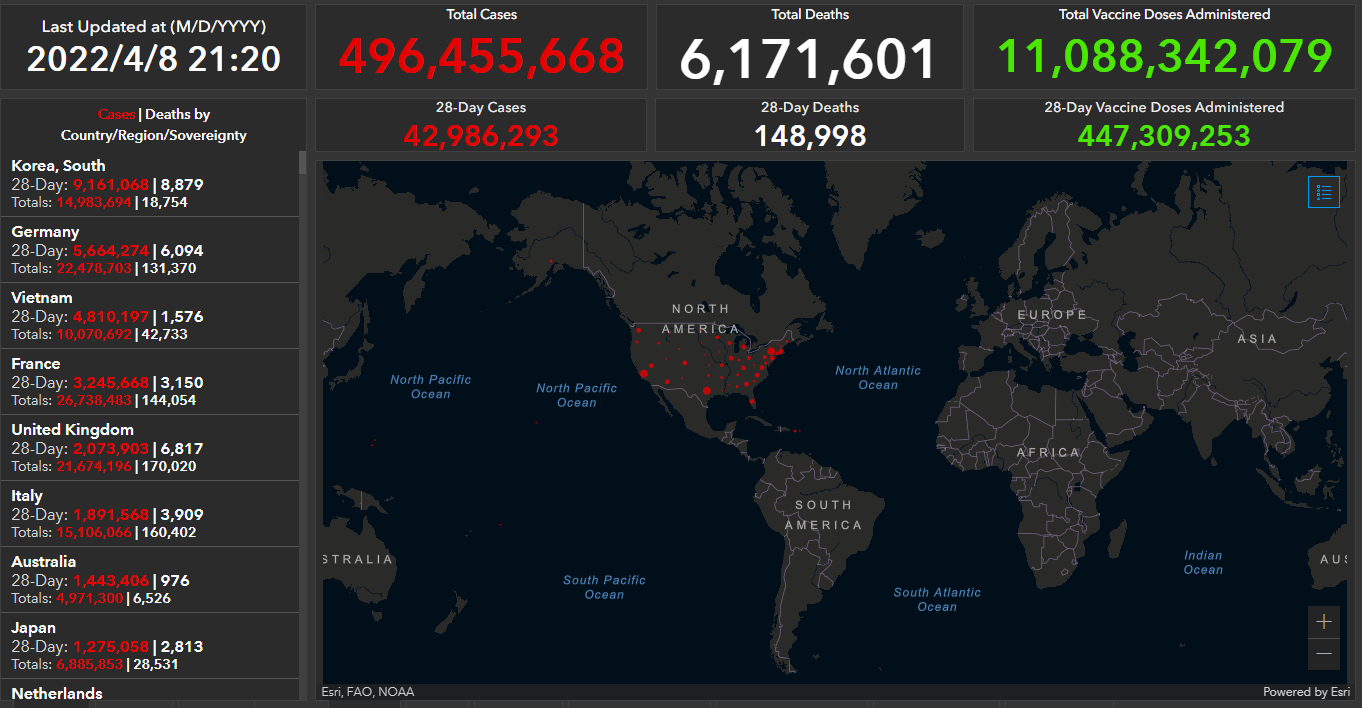1362x708 pixels.
Task: Zoom in on the map with plus button
Action: 1324,622
